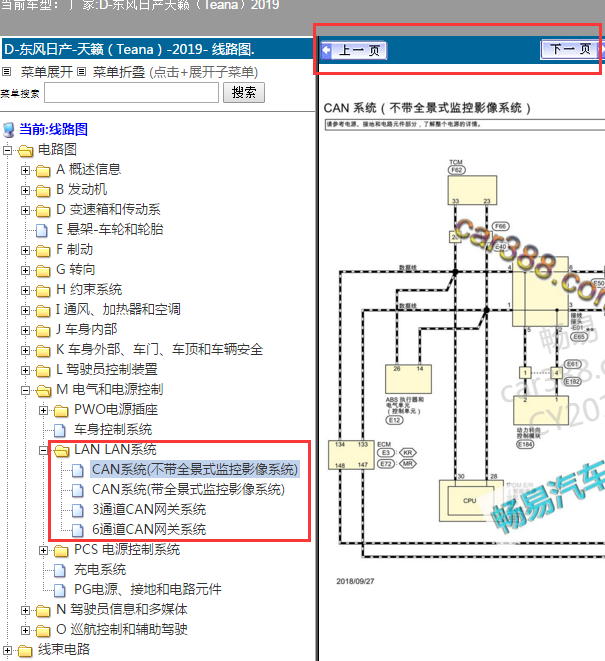Click the folder icon of PCS 电源控制系统
This screenshot has height=661, width=605.
coord(61,551)
